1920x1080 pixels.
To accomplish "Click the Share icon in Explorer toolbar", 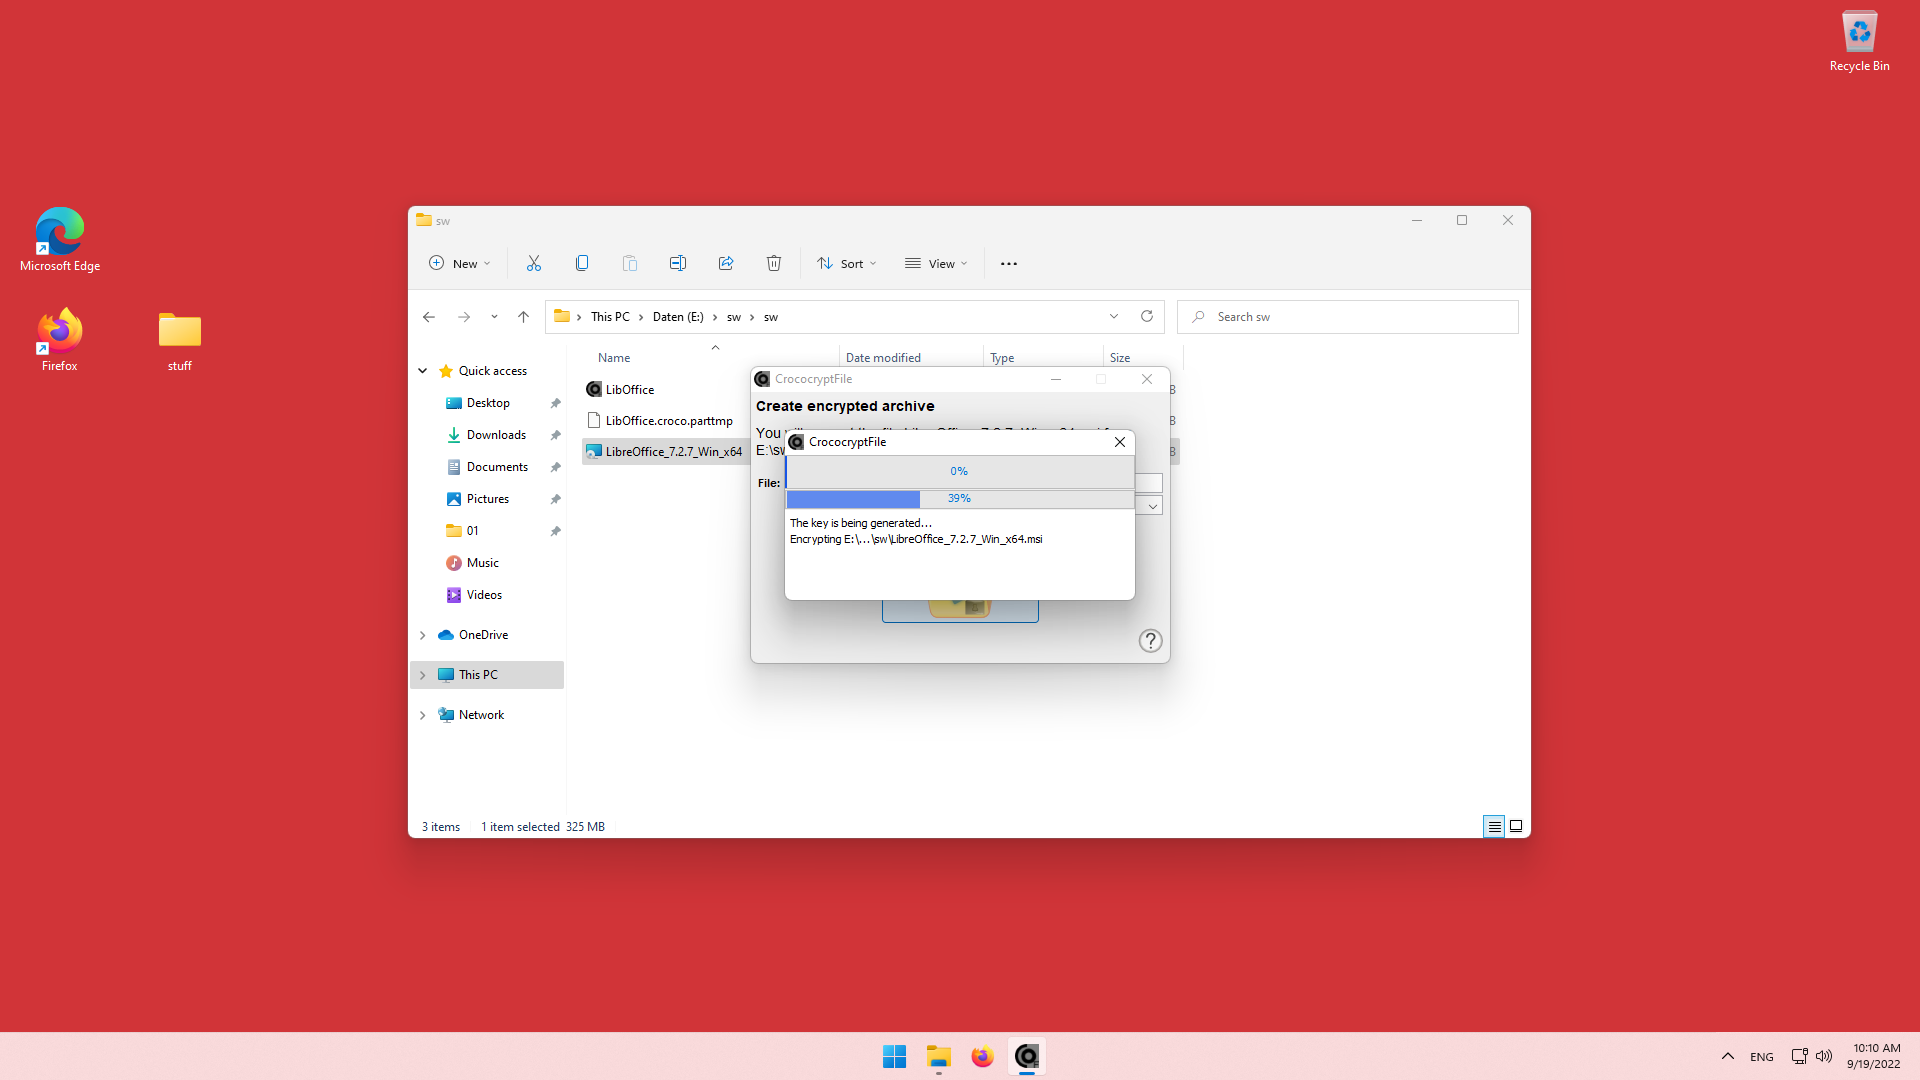I will tap(726, 264).
